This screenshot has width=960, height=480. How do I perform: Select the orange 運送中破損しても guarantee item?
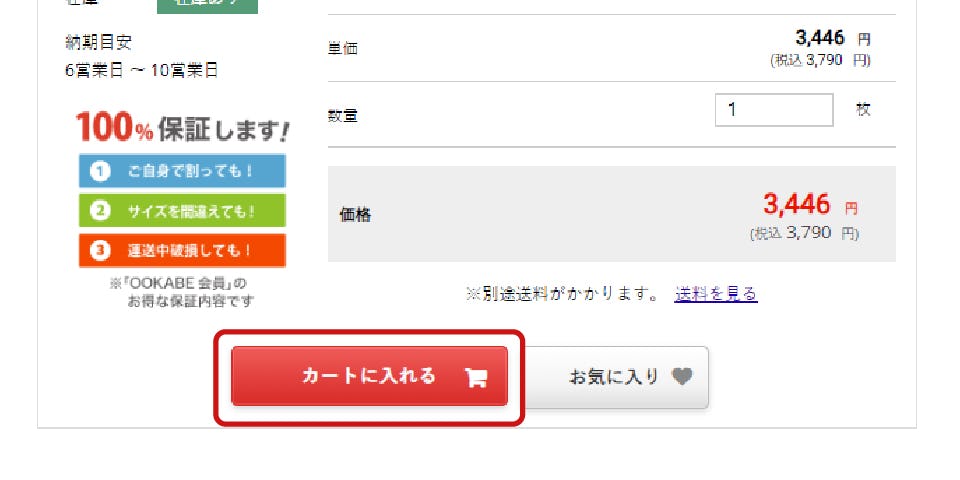(182, 250)
